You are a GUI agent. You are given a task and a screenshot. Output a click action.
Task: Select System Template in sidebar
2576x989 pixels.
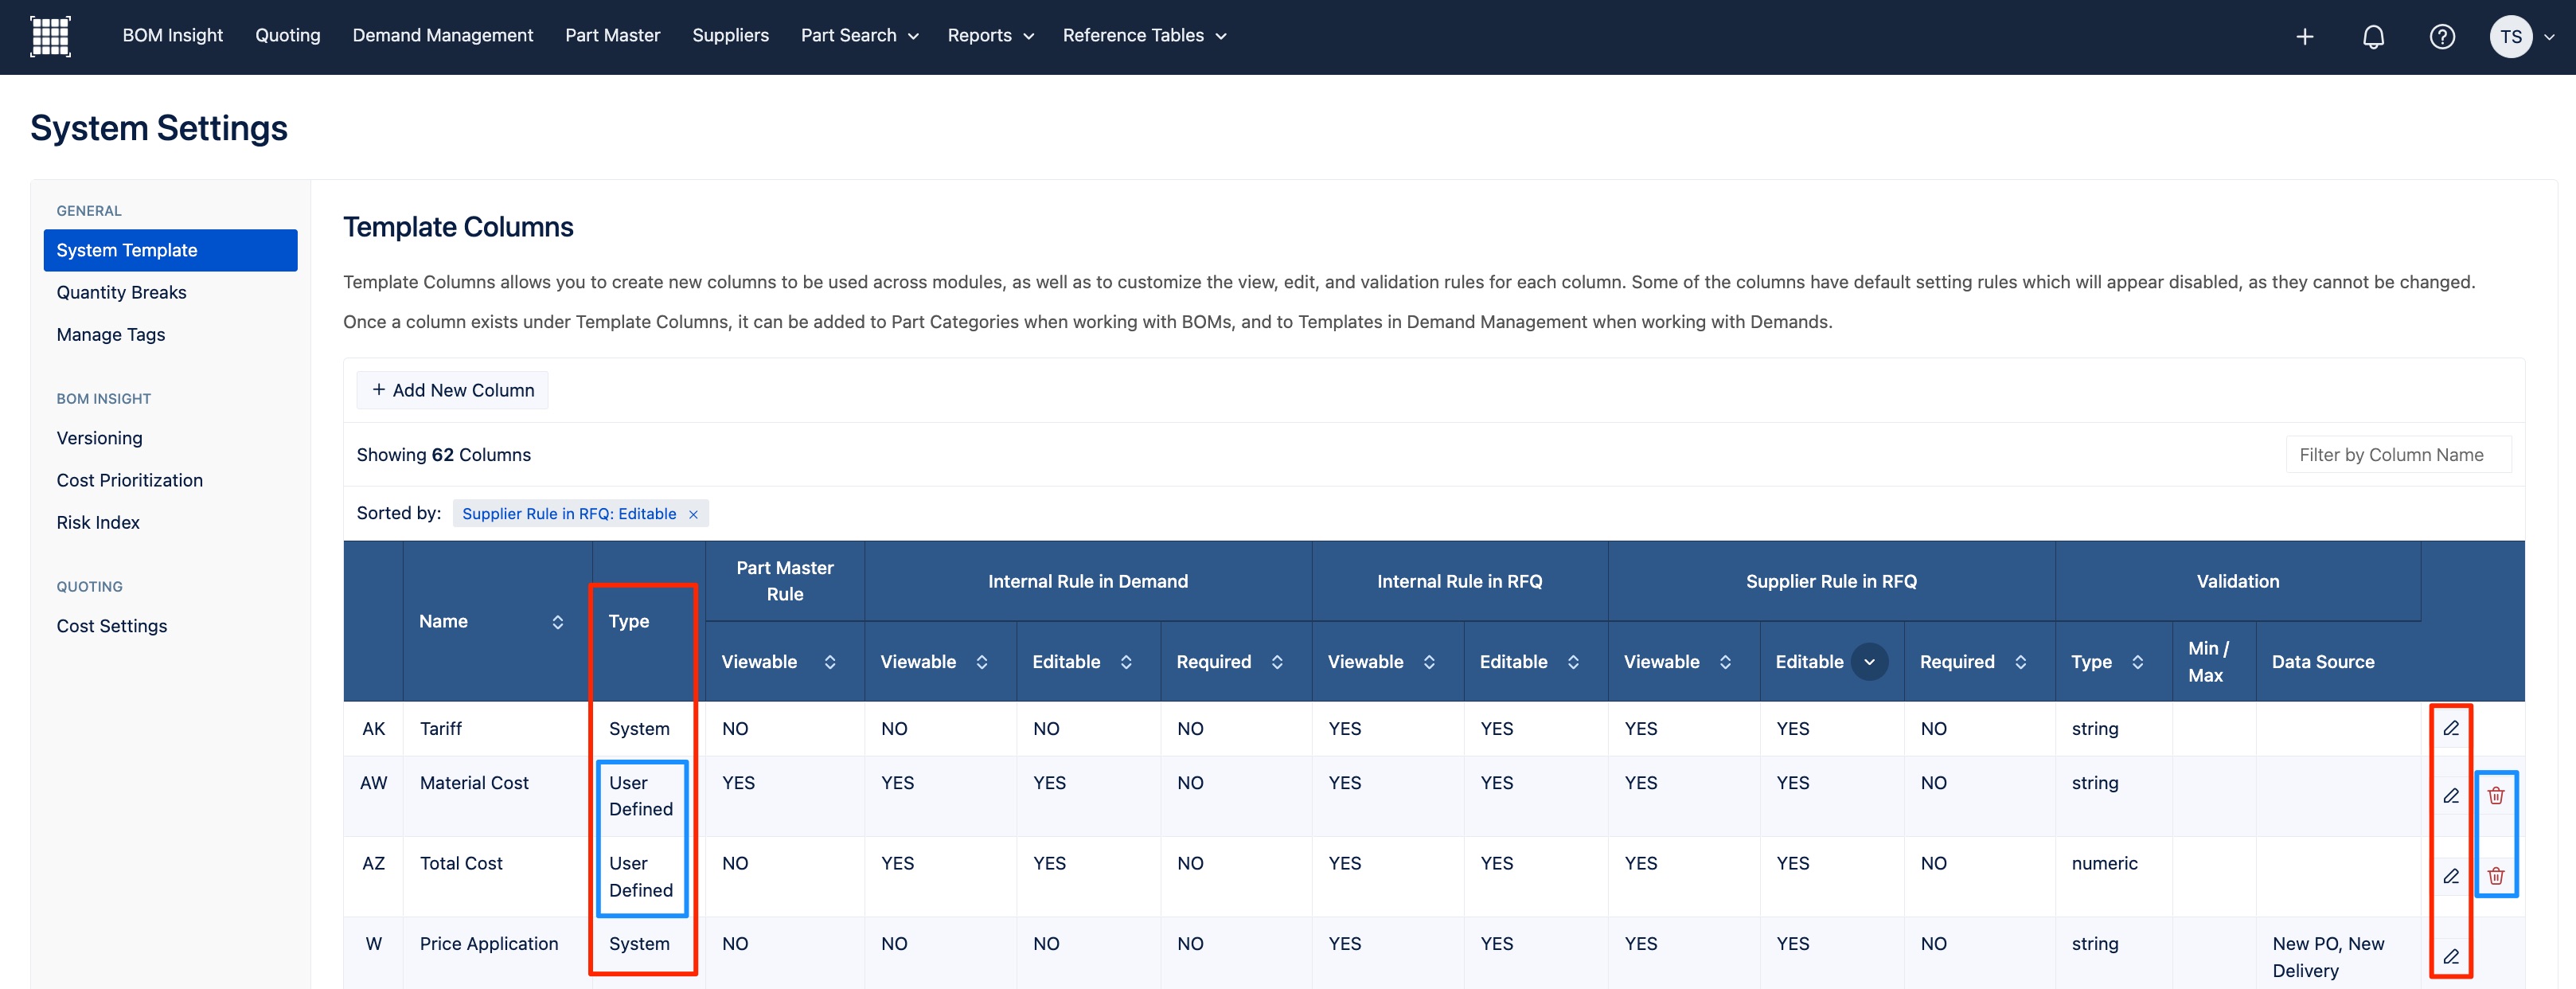(171, 250)
